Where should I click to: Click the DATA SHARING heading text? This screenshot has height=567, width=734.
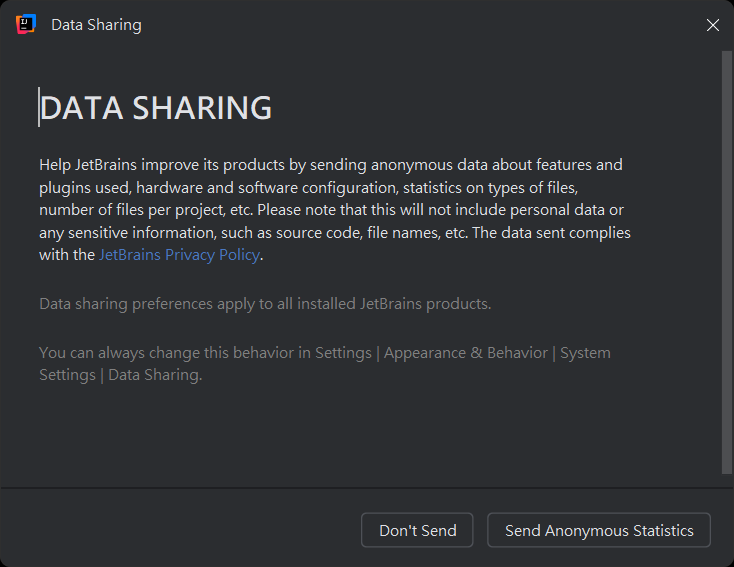(x=155, y=108)
